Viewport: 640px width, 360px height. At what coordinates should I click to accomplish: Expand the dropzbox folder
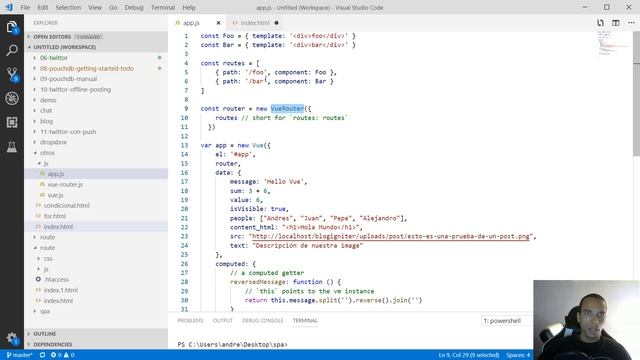96,142
